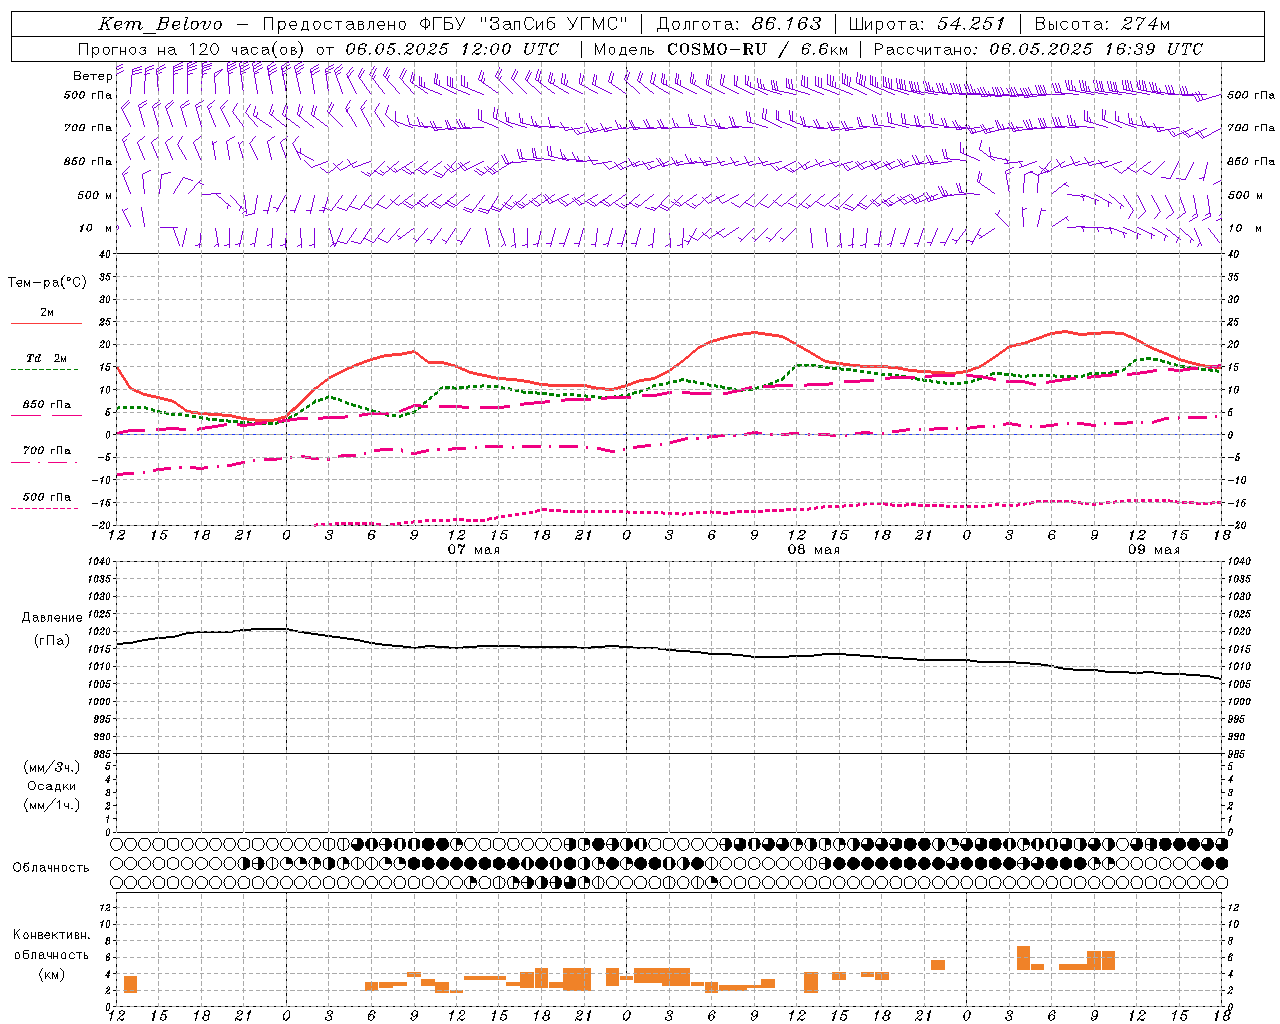Click the solid line swatch under 2м legend
This screenshot has height=1024, width=1280.
[46, 324]
